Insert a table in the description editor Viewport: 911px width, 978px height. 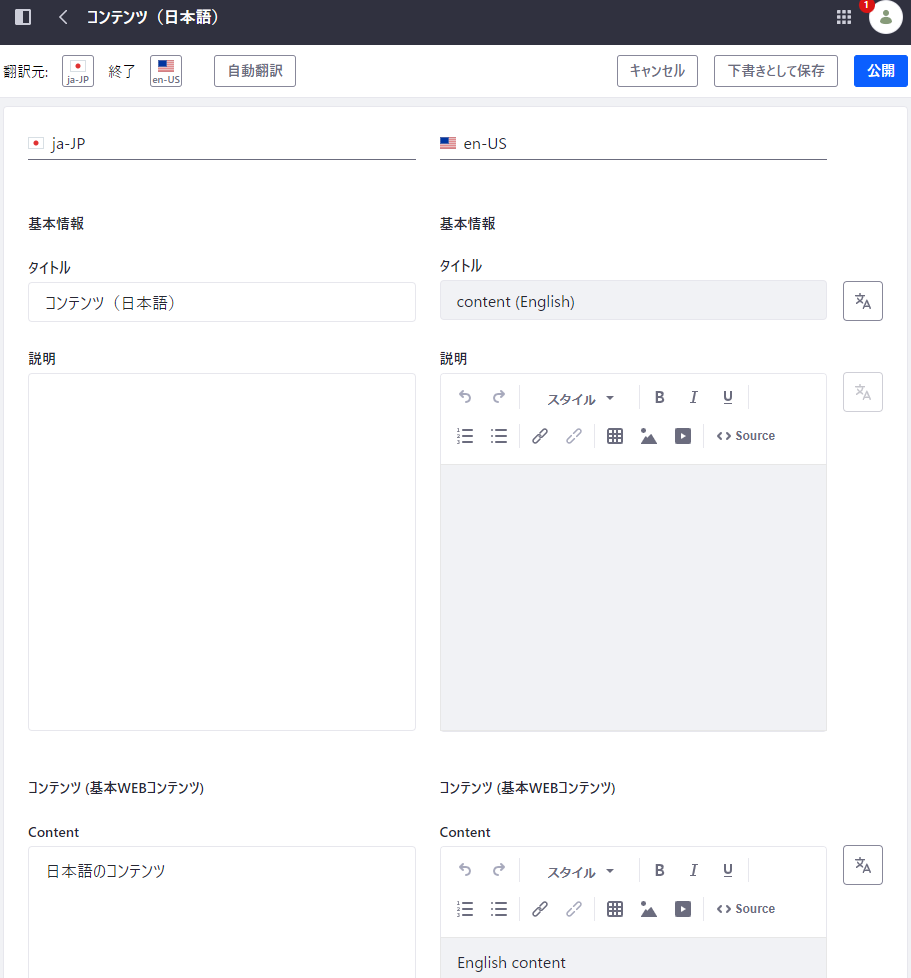pyautogui.click(x=615, y=436)
